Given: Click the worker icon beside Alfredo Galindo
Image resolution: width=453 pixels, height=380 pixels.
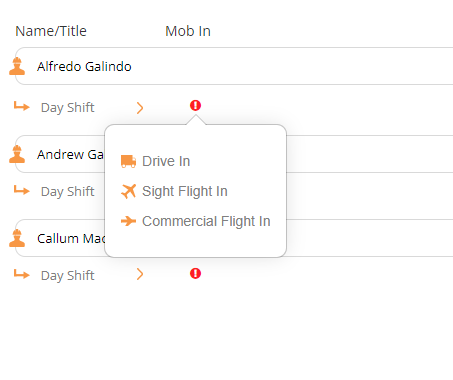Looking at the screenshot, I should point(17,66).
